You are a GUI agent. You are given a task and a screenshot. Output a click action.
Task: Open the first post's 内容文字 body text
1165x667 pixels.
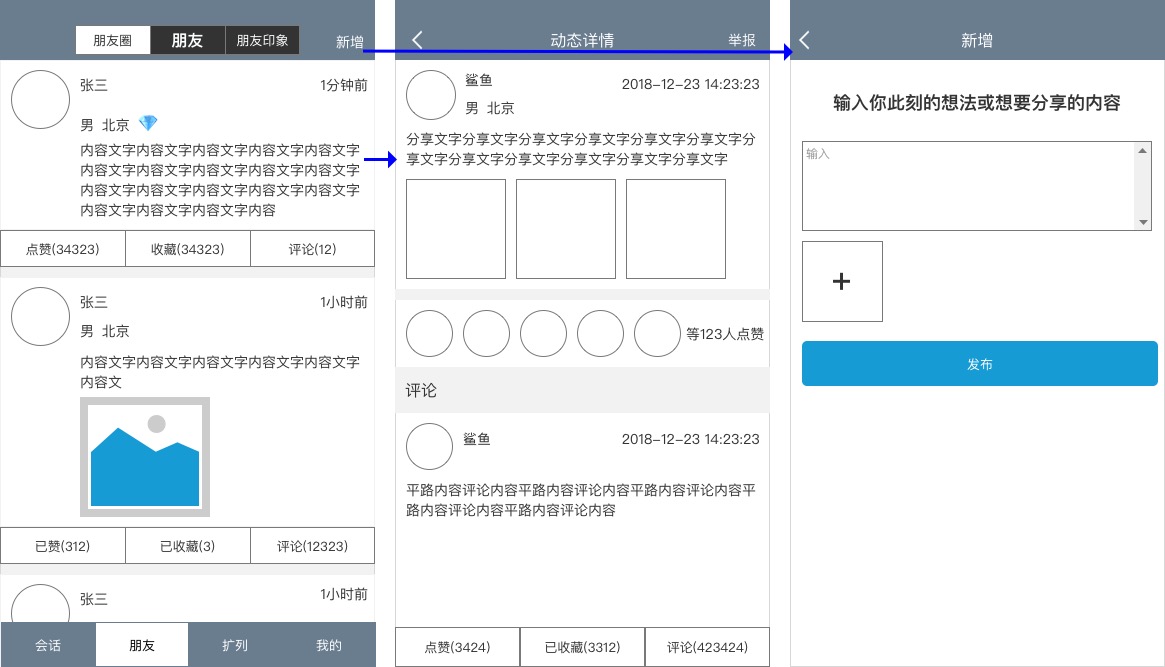[x=220, y=180]
